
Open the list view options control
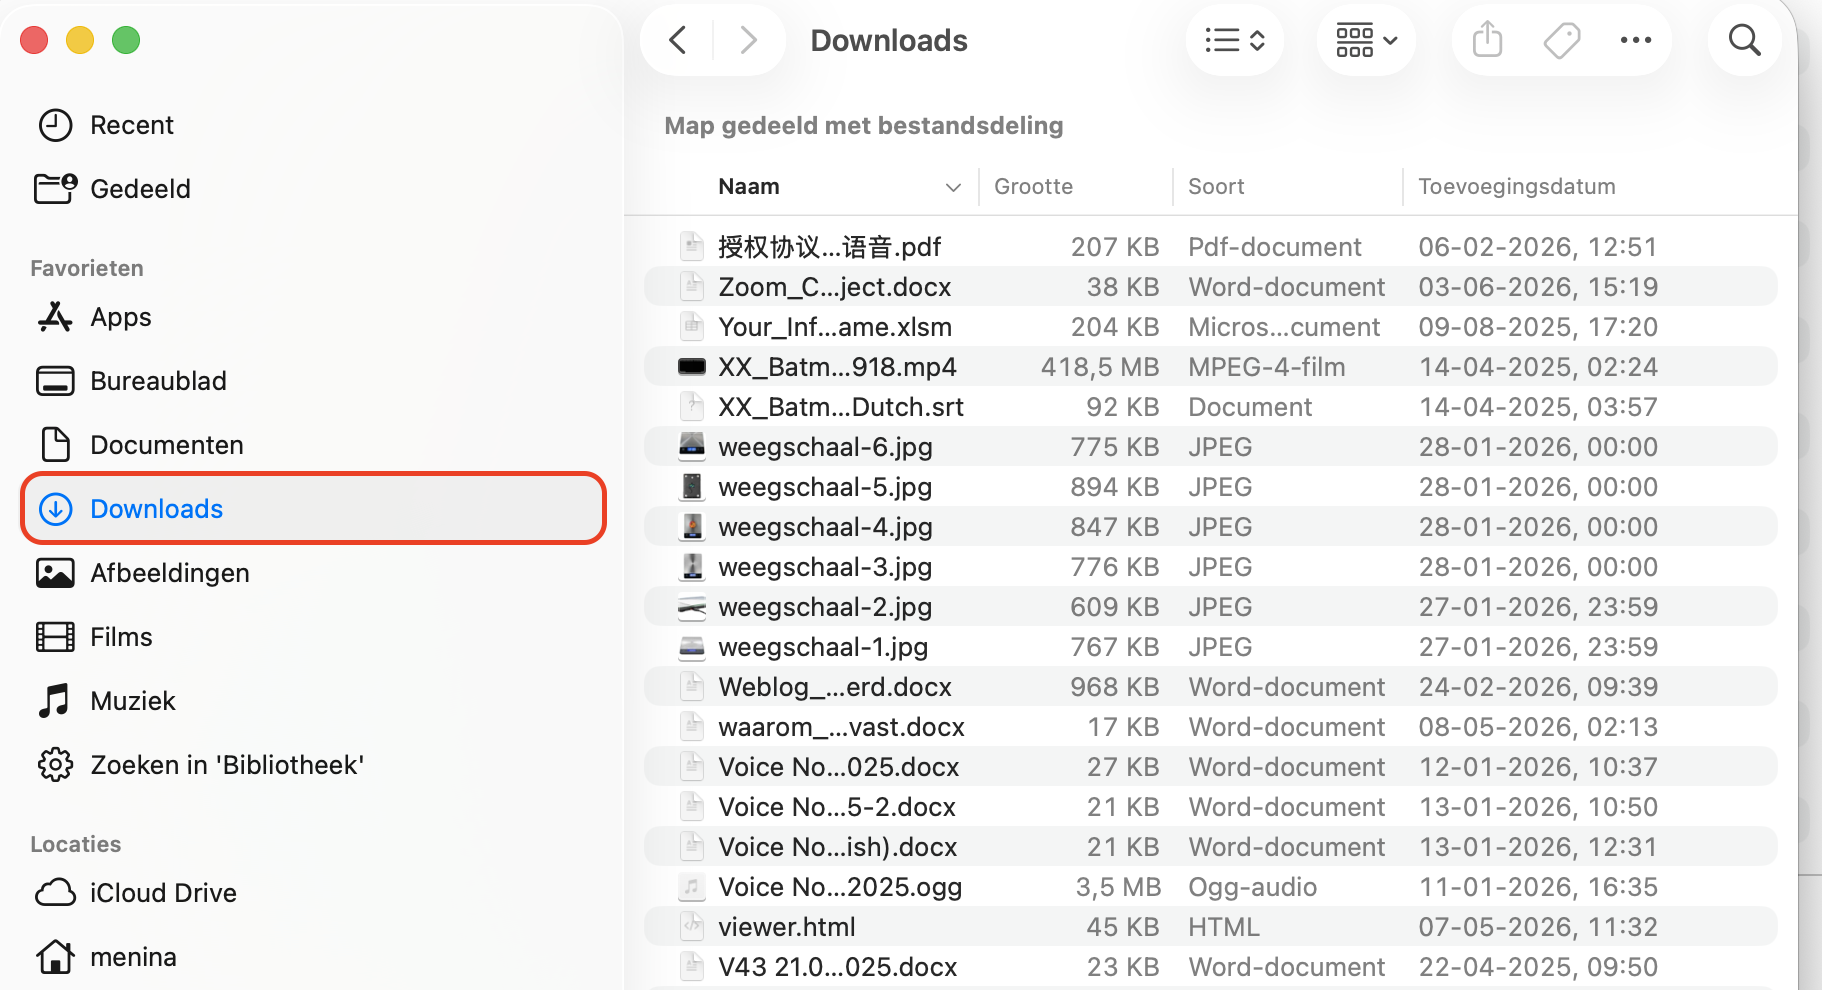tap(1235, 40)
